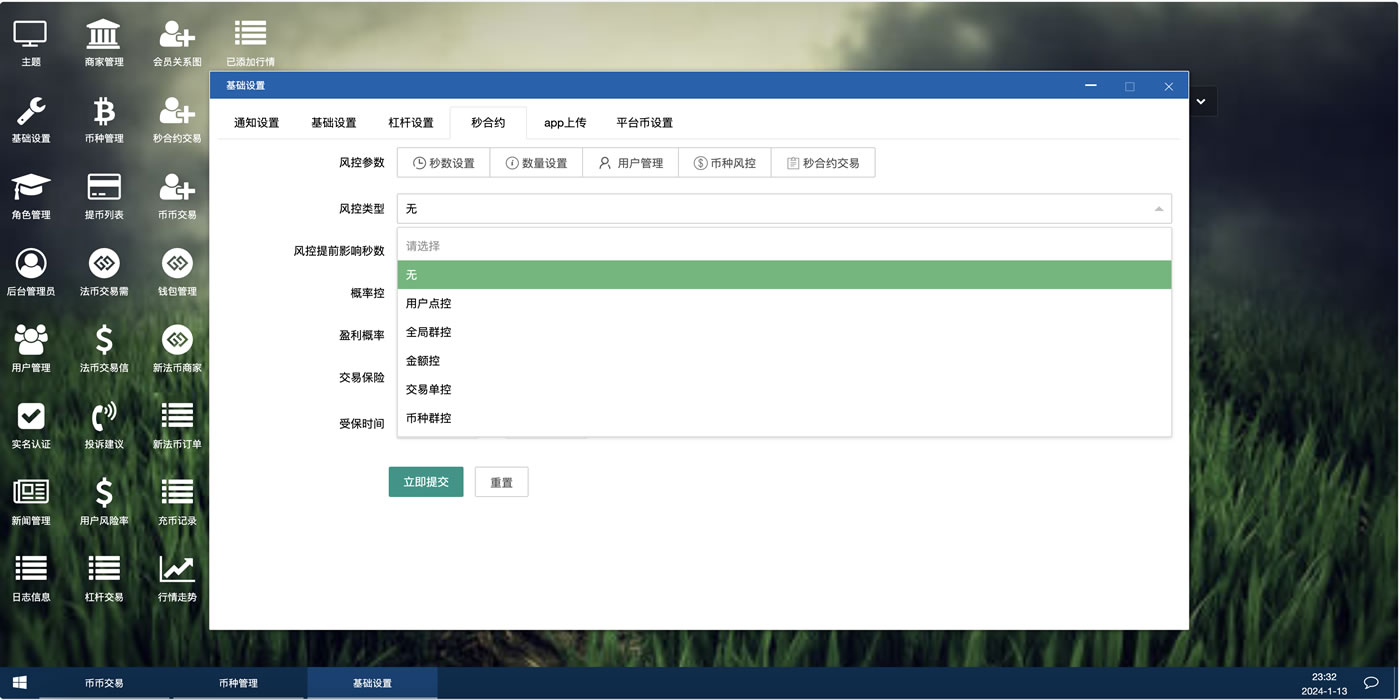This screenshot has height=700, width=1400.
Task: Expand the chevron right of window
Action: tap(1201, 101)
